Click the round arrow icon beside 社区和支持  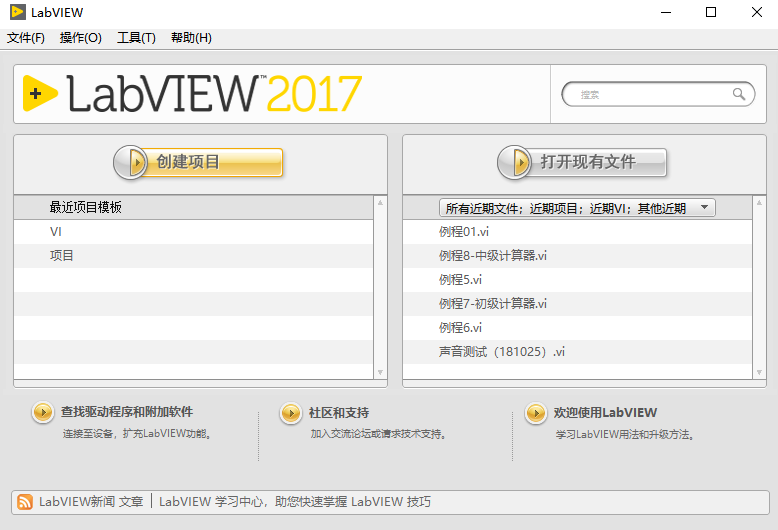pyautogui.click(x=291, y=413)
